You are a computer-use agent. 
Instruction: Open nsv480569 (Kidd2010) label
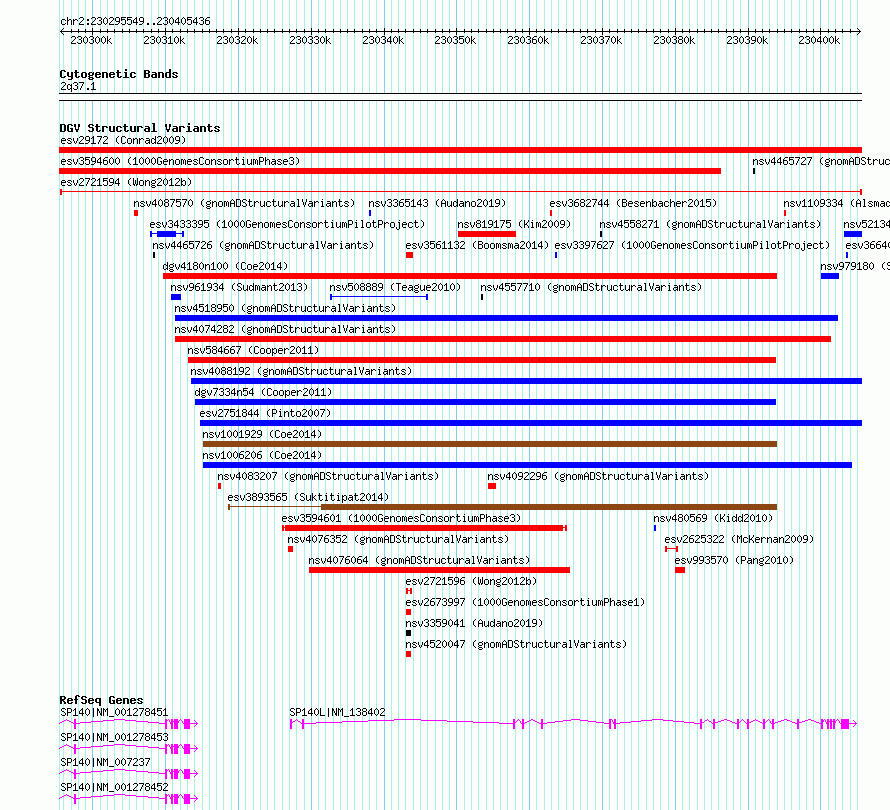tap(713, 518)
